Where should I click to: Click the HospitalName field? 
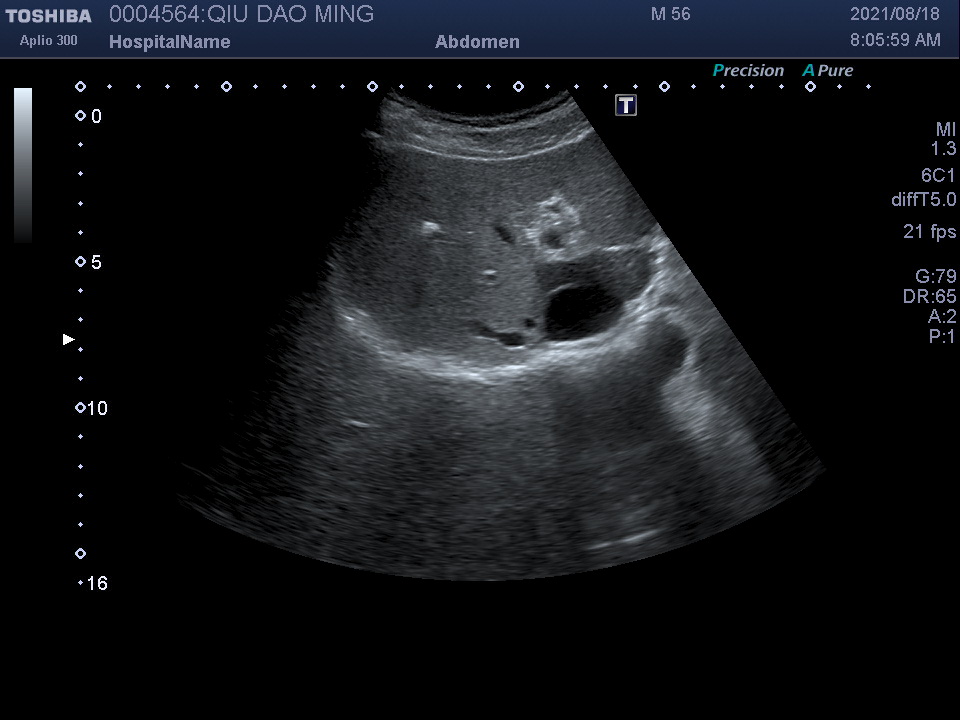click(169, 42)
